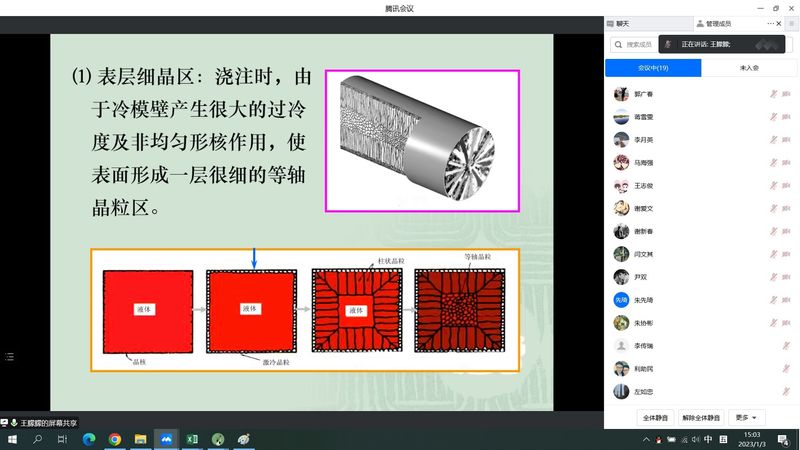
Task: Click the muted microphone icon for 郭广春
Action: [773, 94]
